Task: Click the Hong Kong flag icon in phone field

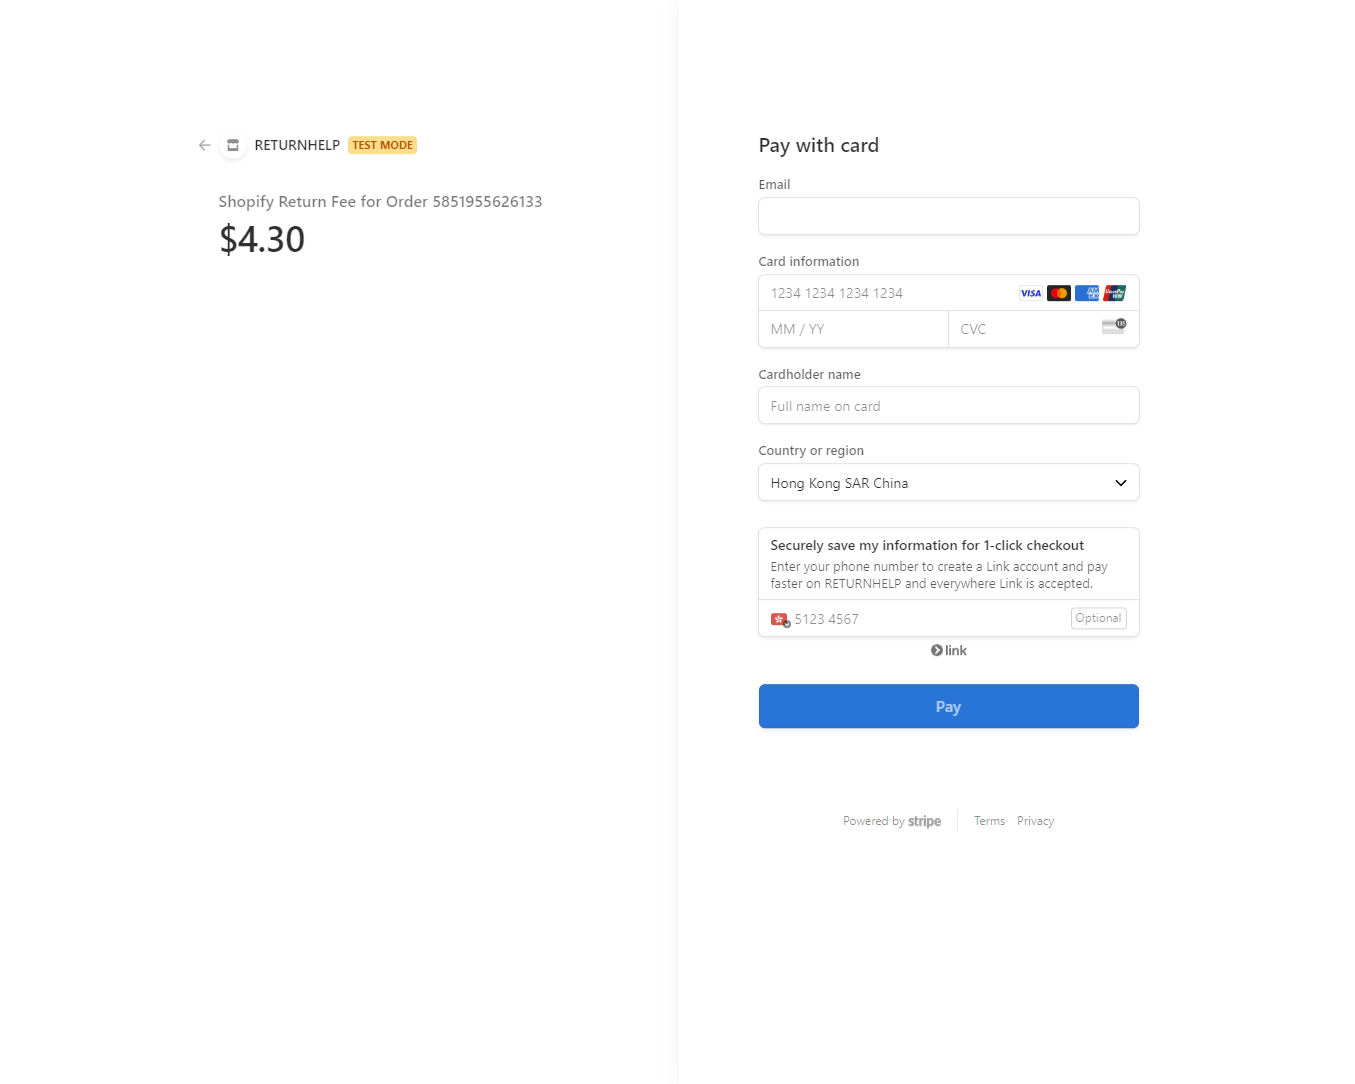Action: [779, 619]
